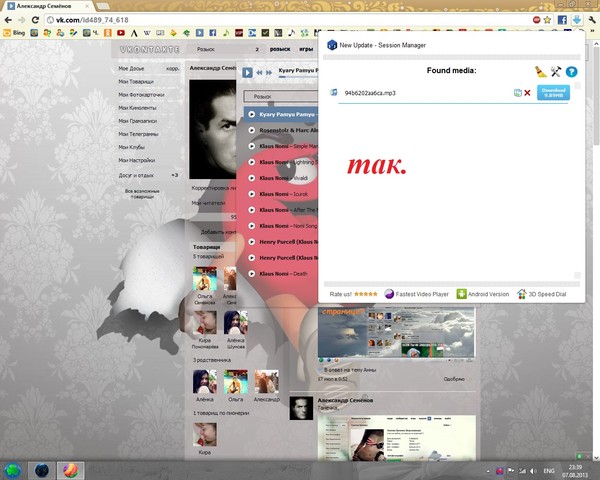Open wall post author avatar thumbnail
Viewport: 600px width, 480px height.
pos(301,408)
